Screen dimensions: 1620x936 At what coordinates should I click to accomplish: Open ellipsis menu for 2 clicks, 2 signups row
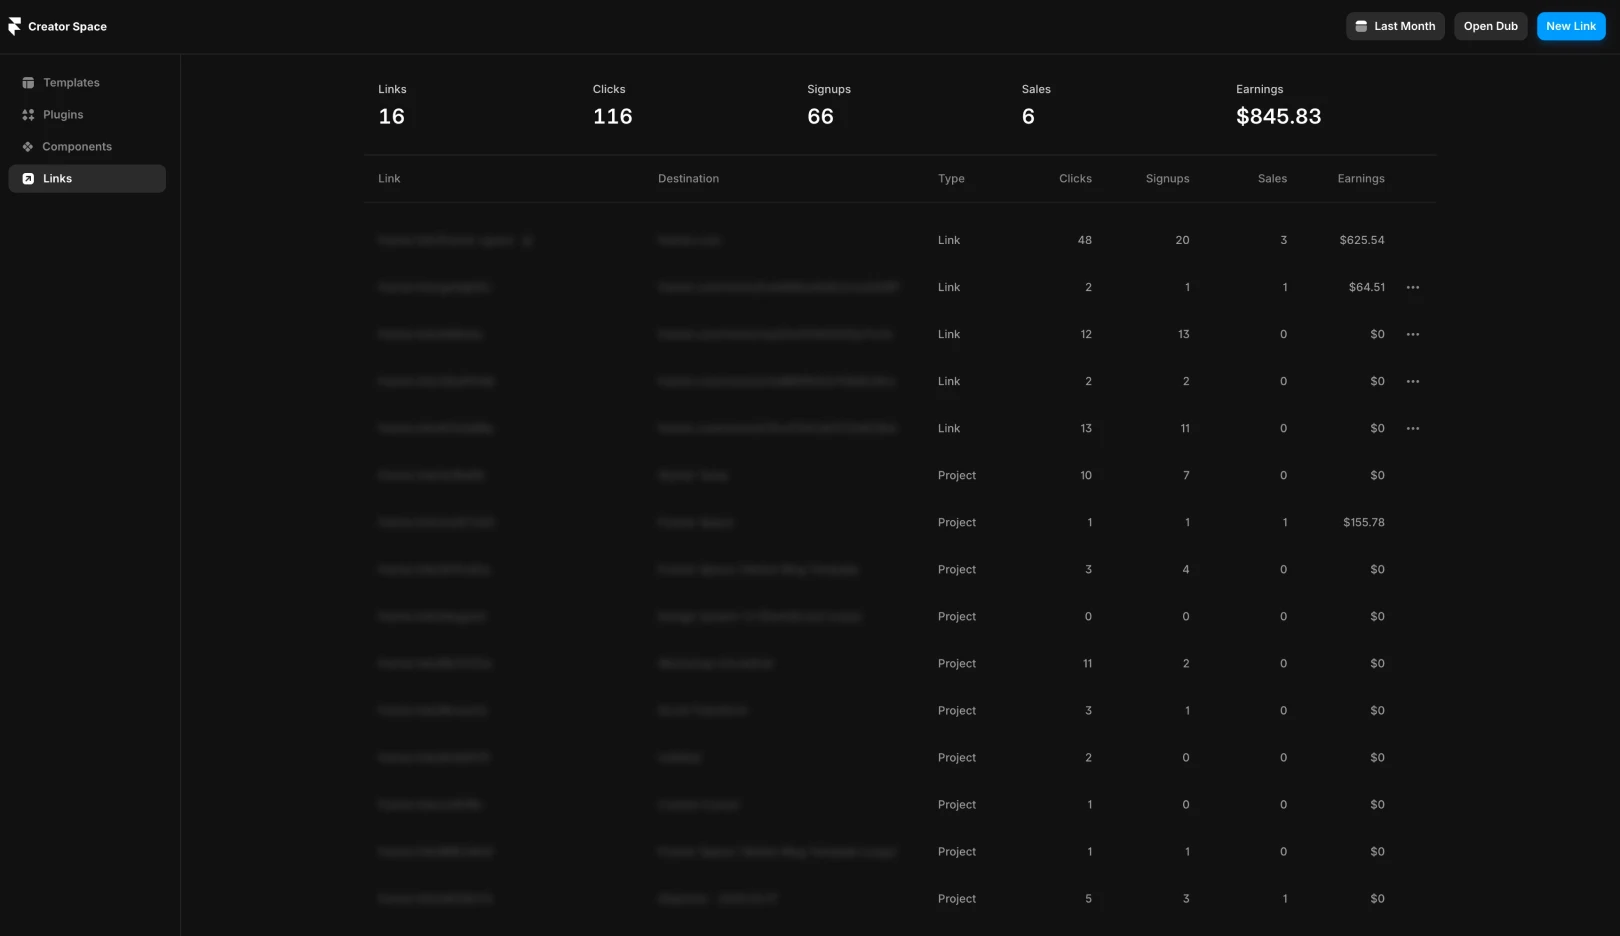click(1413, 381)
